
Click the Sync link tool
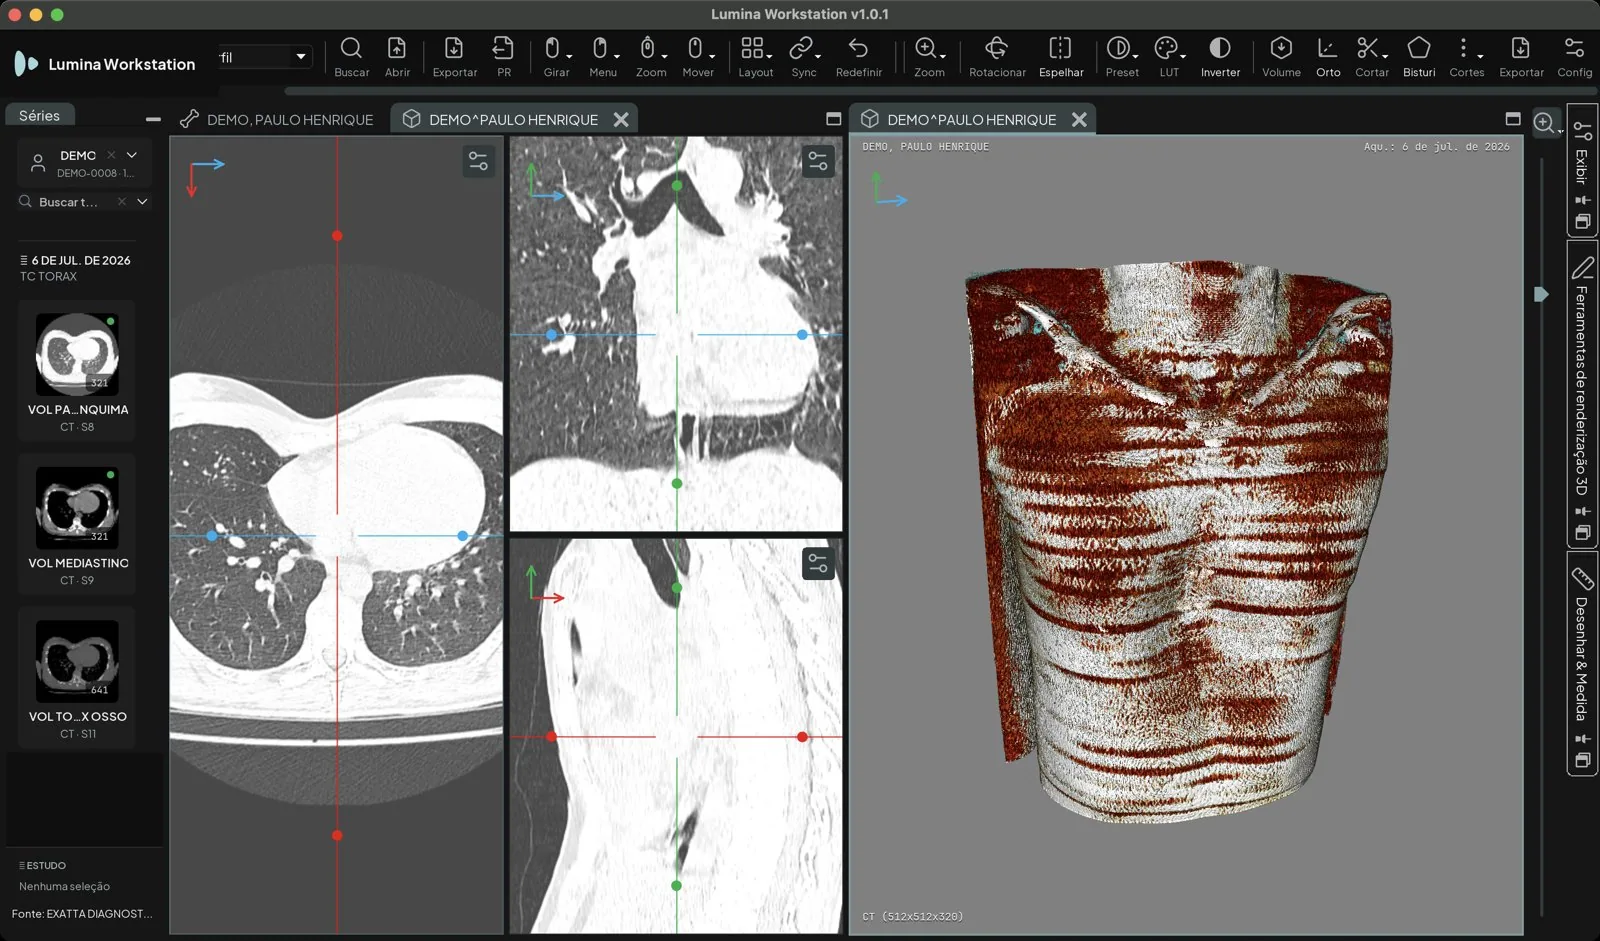pos(804,57)
